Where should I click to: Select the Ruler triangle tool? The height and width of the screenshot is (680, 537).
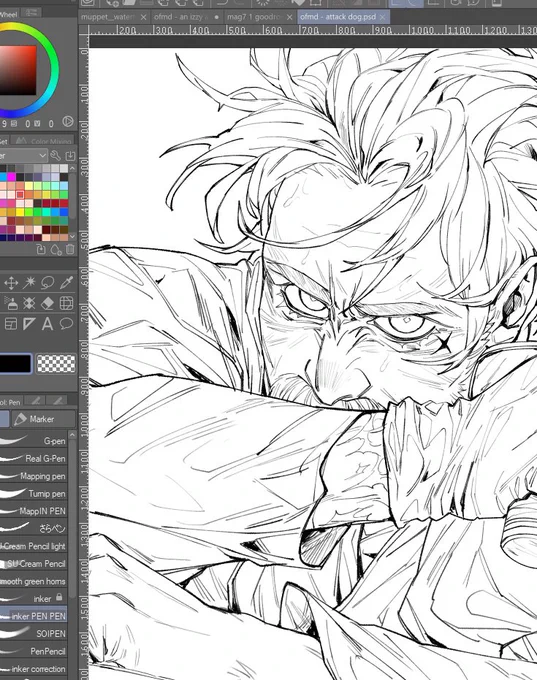tap(29, 324)
